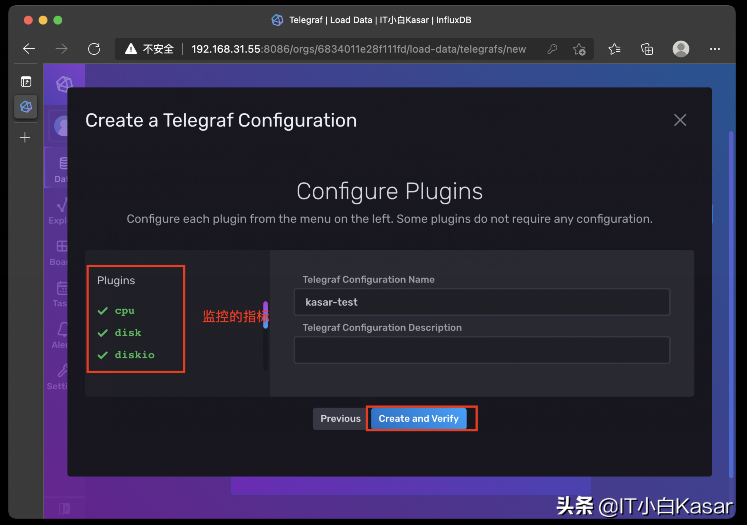Select the InfluxDB tab icon in the browser sidebar
Screen dimensions: 747x525
pos(26,106)
